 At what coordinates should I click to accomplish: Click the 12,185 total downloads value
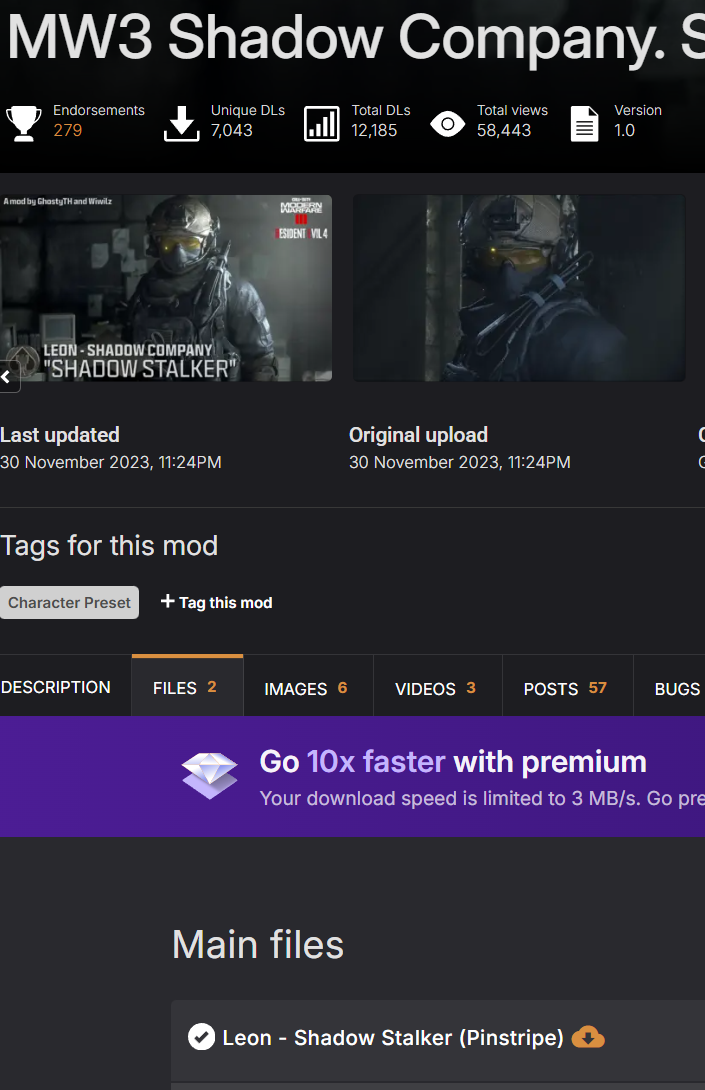(x=374, y=131)
